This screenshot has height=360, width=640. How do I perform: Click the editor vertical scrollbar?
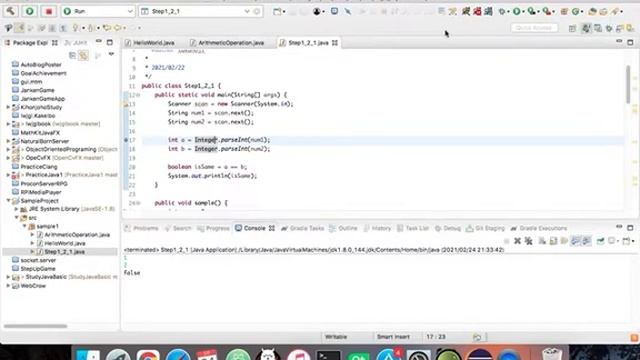click(628, 84)
